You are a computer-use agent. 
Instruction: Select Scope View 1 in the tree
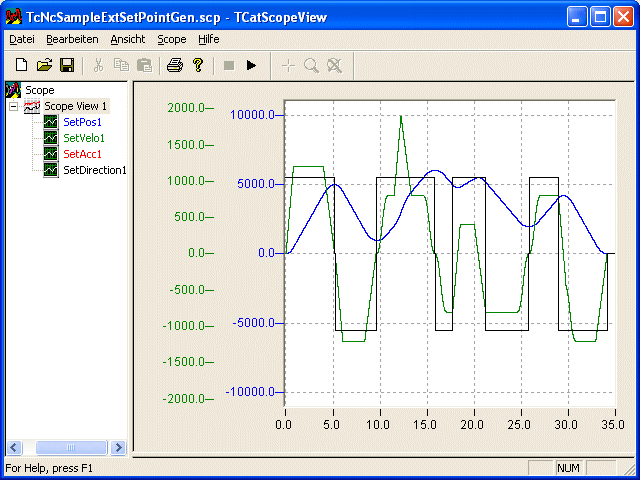point(76,106)
